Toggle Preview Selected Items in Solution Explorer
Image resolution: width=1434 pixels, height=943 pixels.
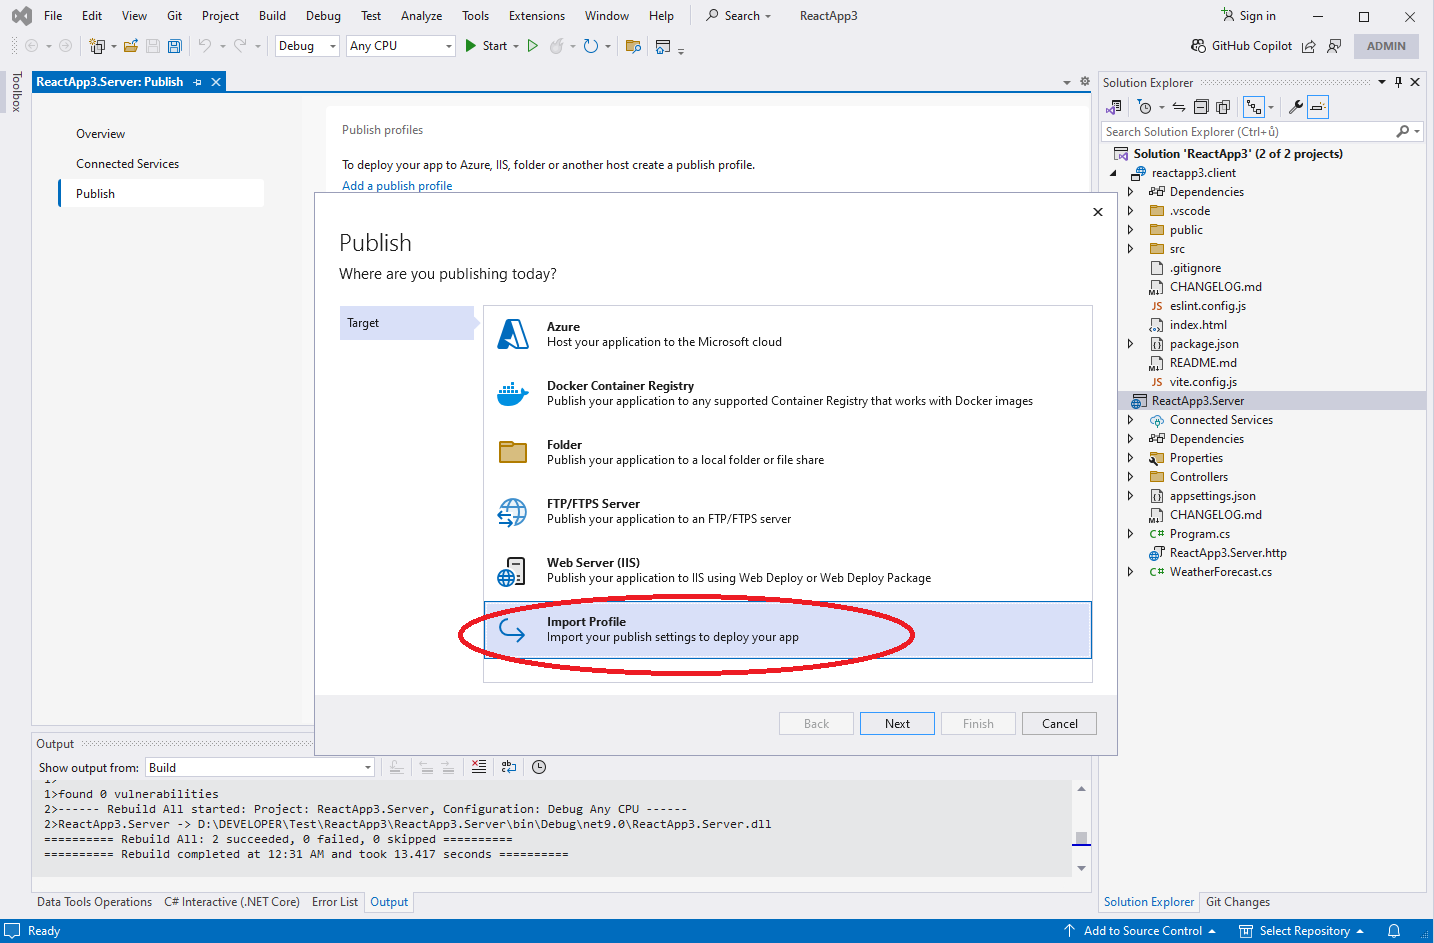[1318, 107]
